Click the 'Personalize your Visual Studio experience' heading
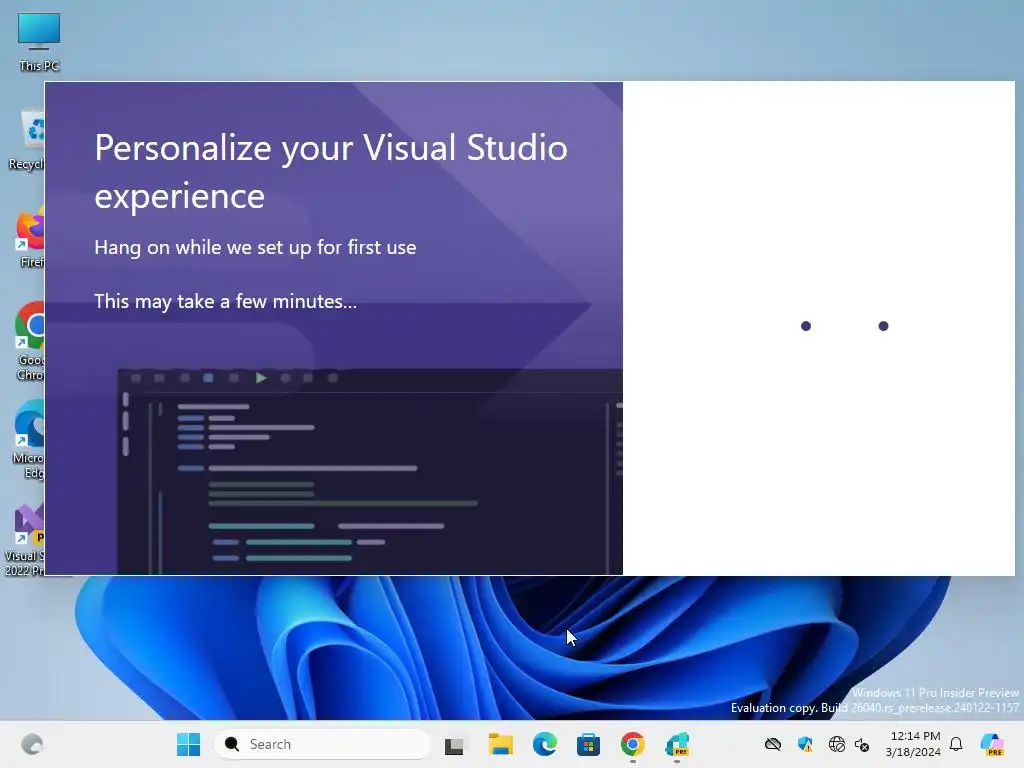Viewport: 1024px width, 768px height. (x=330, y=171)
